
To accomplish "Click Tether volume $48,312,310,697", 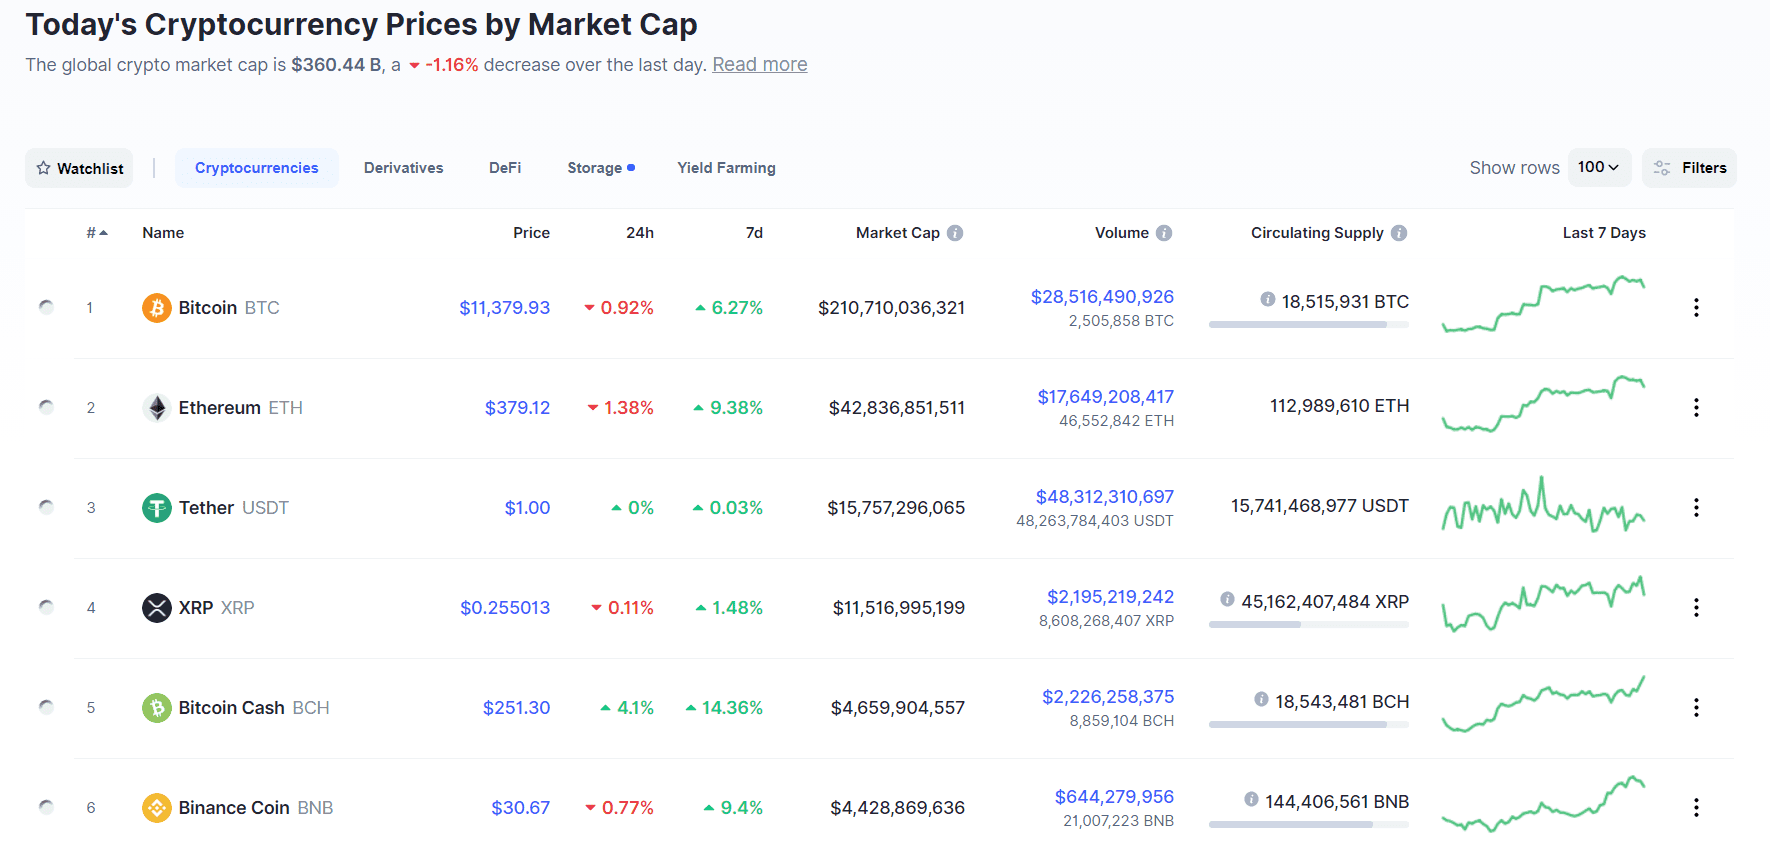I will 1105,497.
